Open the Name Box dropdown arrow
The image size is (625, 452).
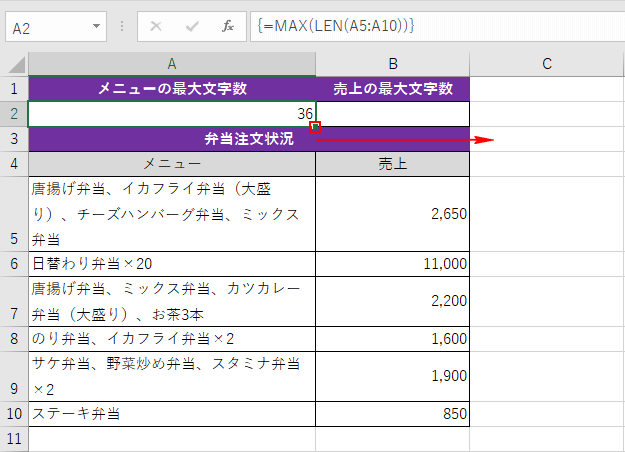pos(96,26)
